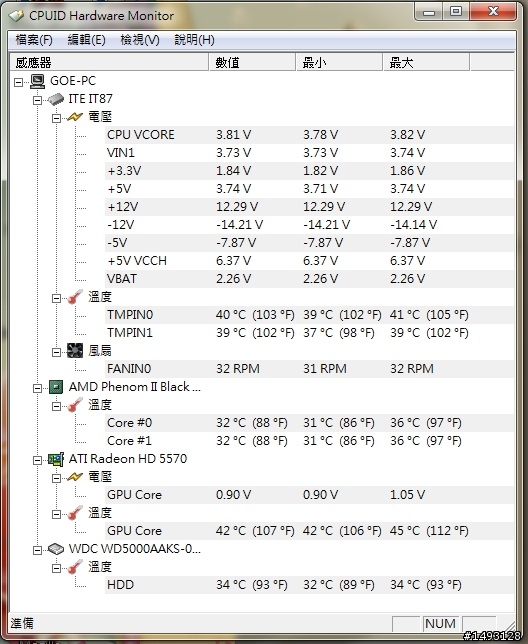Click the ATI Radeon HD 5570 card icon
Image resolution: width=528 pixels, height=644 pixels.
(x=56, y=459)
